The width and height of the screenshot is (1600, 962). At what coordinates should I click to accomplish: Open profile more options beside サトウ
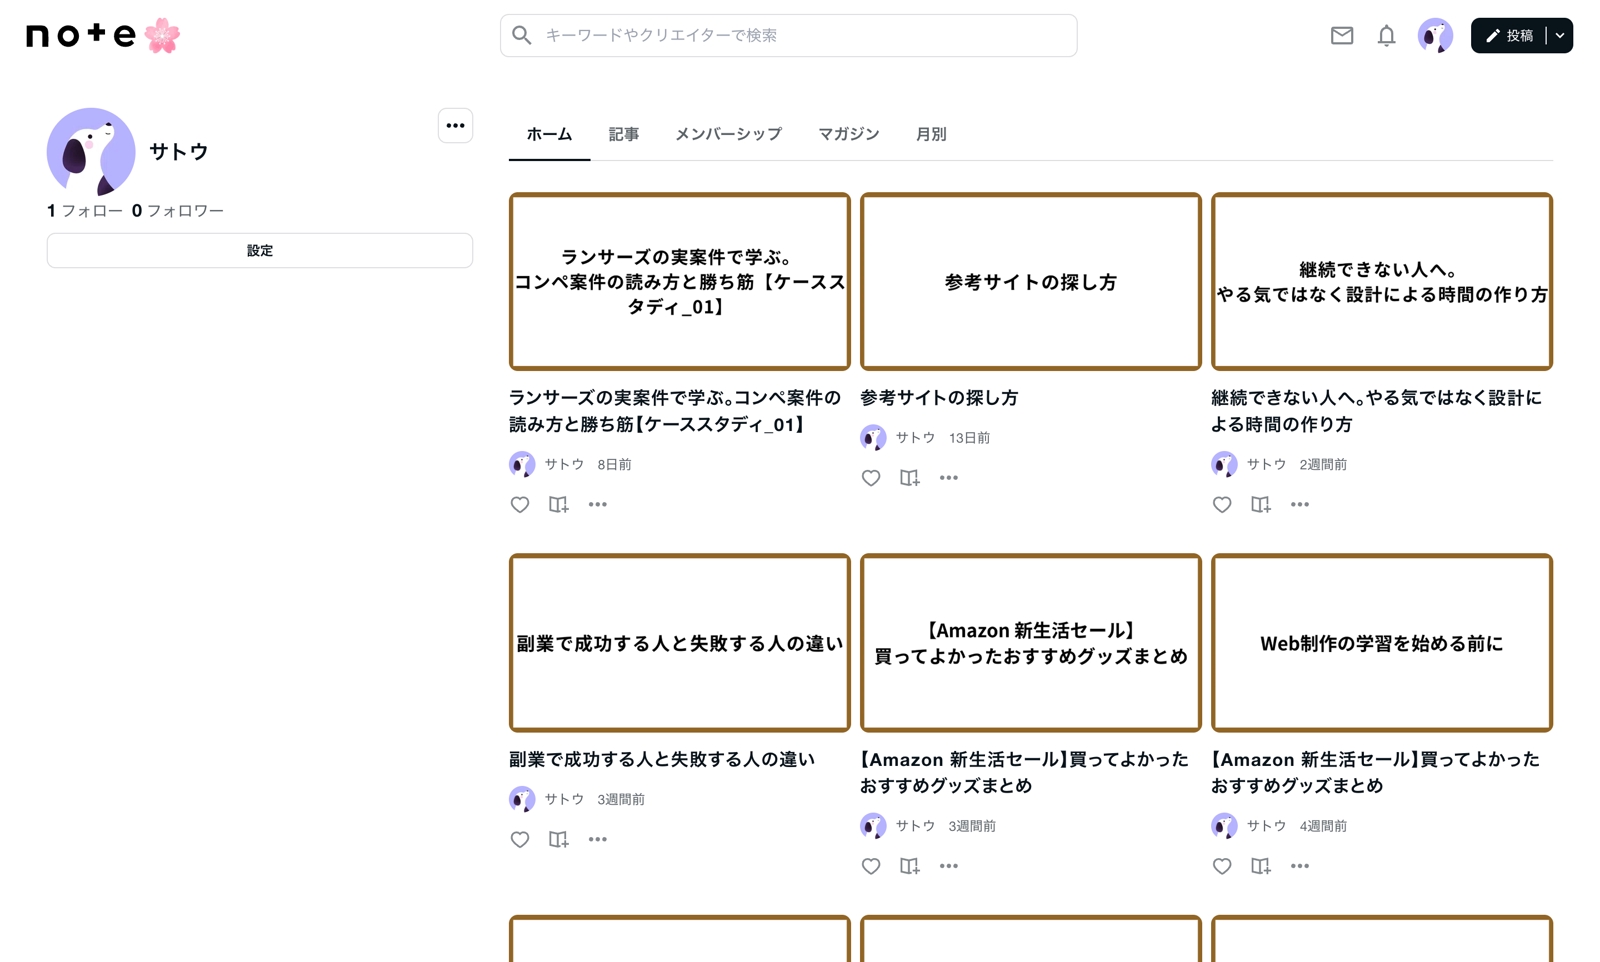tap(455, 126)
